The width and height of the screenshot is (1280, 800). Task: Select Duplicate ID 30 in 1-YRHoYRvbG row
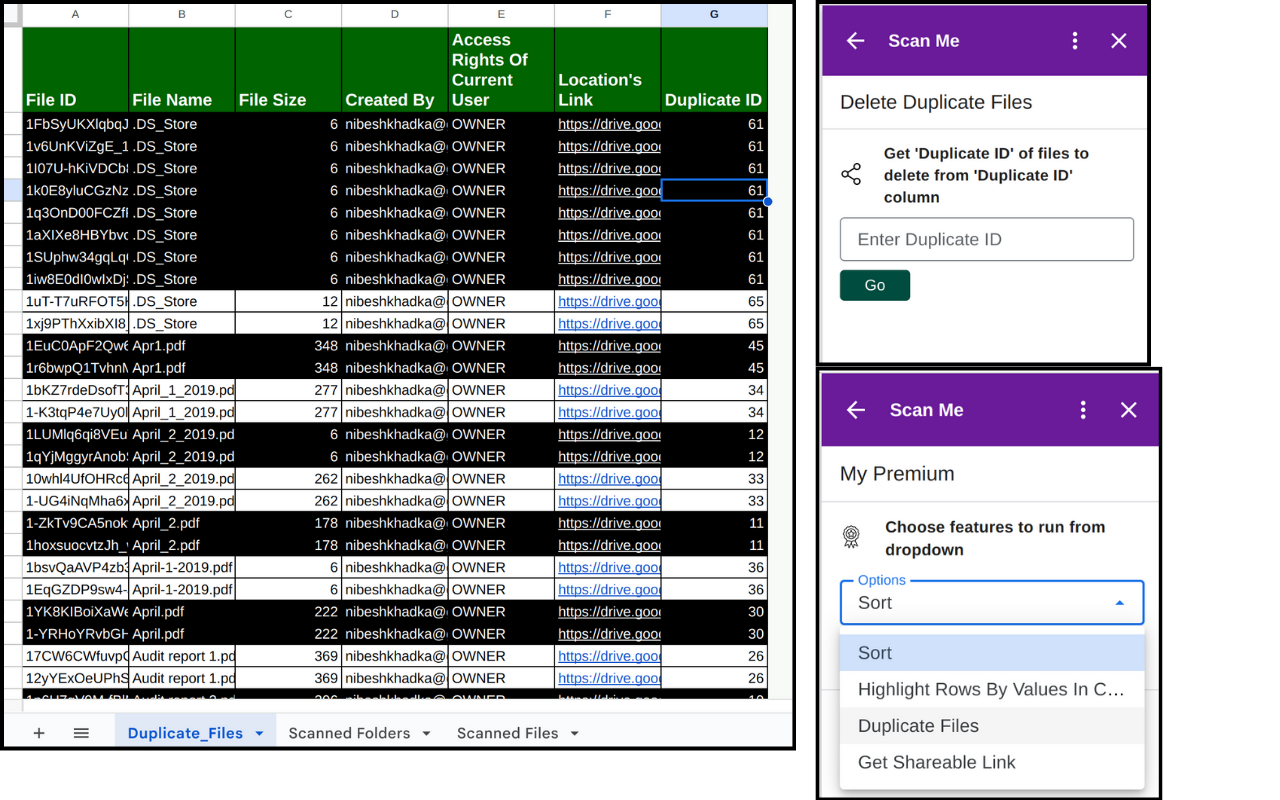pos(714,634)
